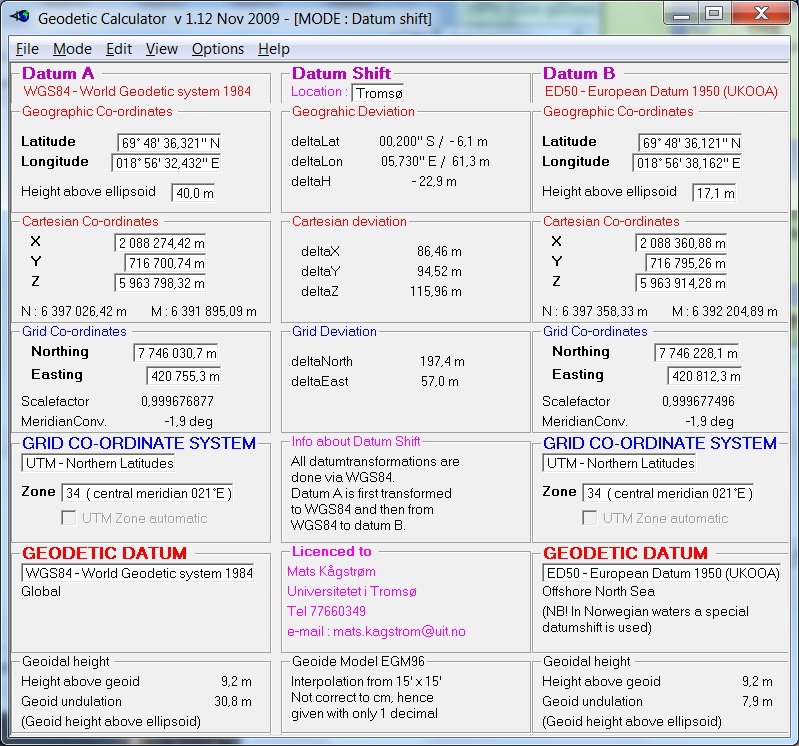Click Datum A Height above ellipsoid field
The height and width of the screenshot is (746, 799).
tap(193, 192)
